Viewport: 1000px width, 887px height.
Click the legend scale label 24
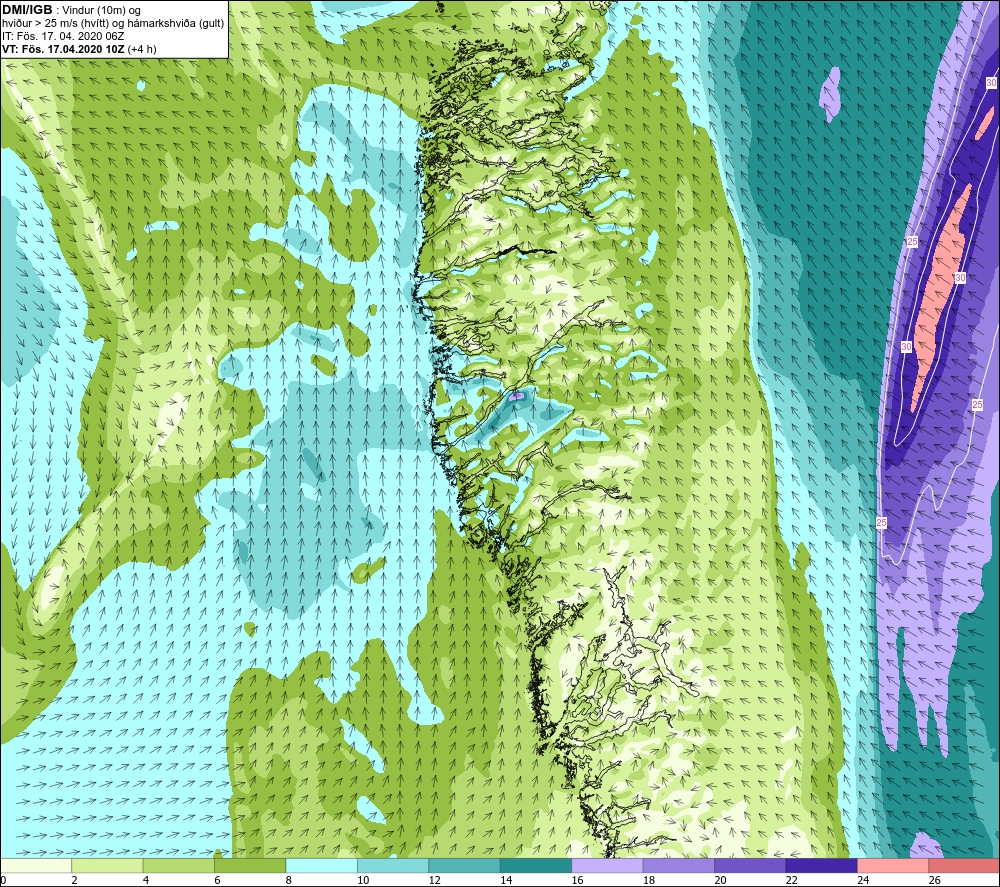[863, 880]
